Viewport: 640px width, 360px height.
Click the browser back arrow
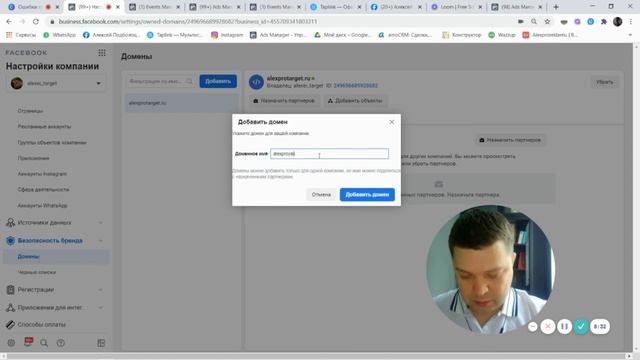9,21
